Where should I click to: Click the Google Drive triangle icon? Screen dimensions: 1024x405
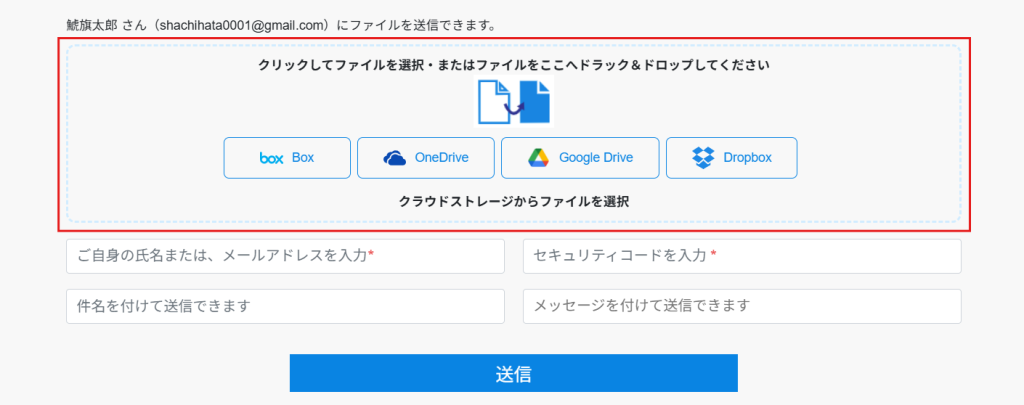539,158
